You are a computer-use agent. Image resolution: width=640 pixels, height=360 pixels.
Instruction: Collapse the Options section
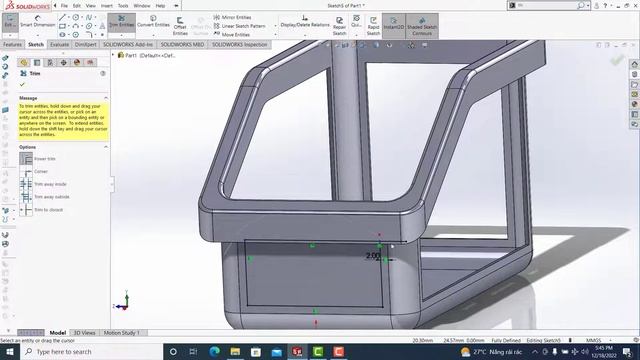point(106,147)
